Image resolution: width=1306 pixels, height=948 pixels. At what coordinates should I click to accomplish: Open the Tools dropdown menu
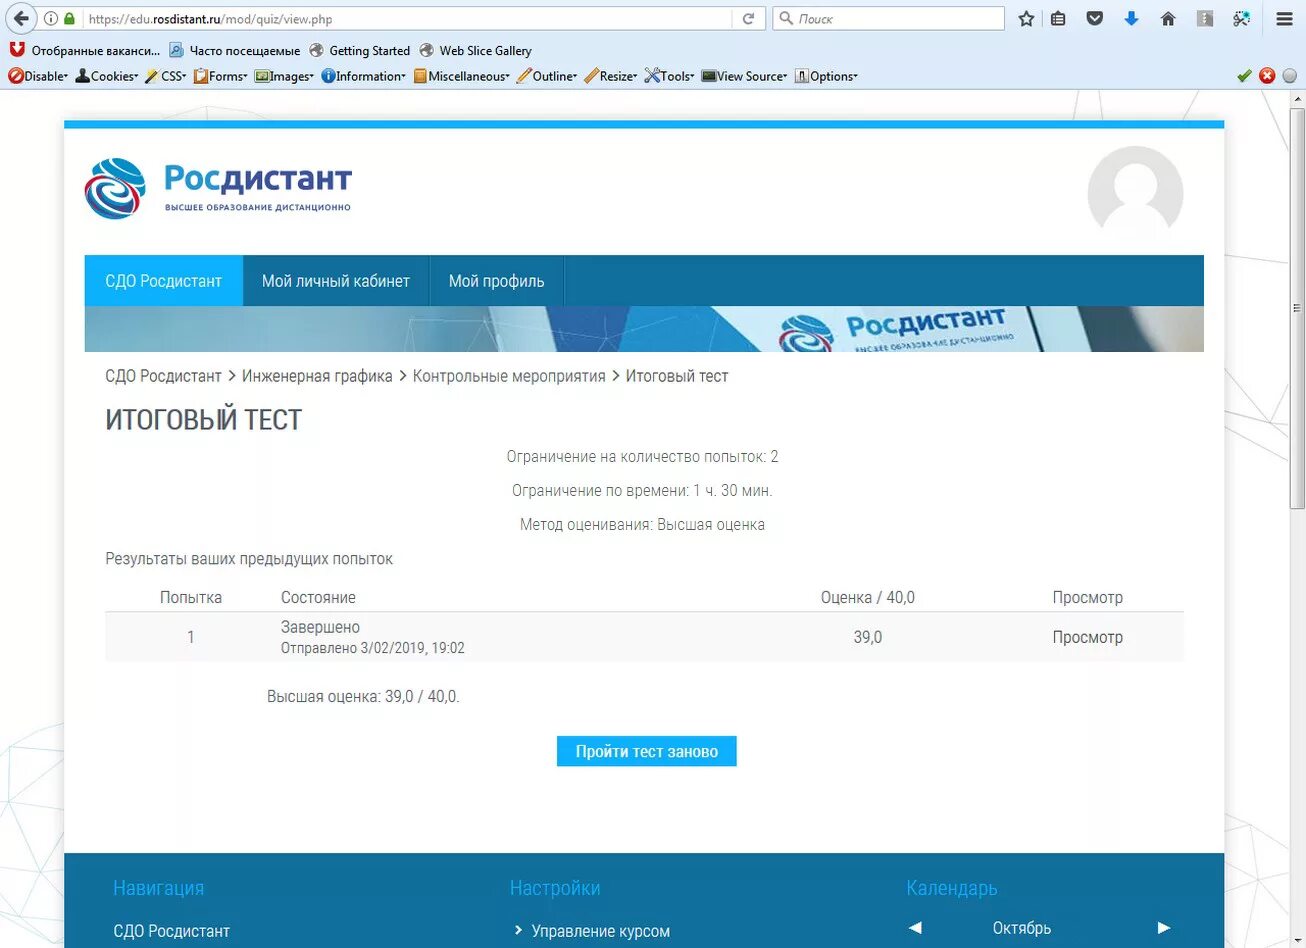click(669, 76)
